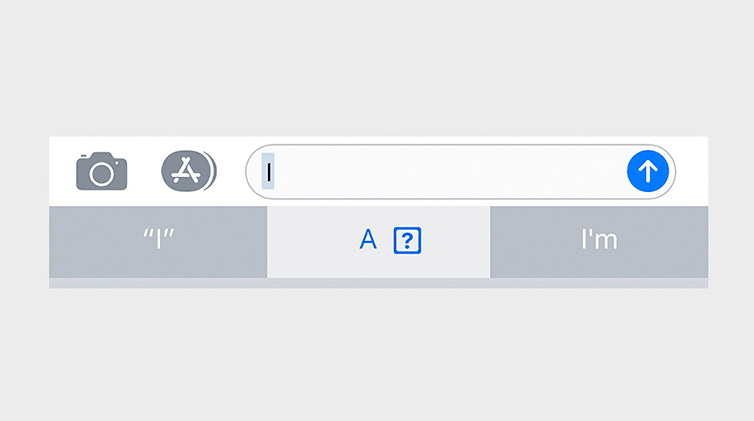The image size is (754, 421).
Task: Choose the quoted "I" prediction
Action: click(x=158, y=239)
